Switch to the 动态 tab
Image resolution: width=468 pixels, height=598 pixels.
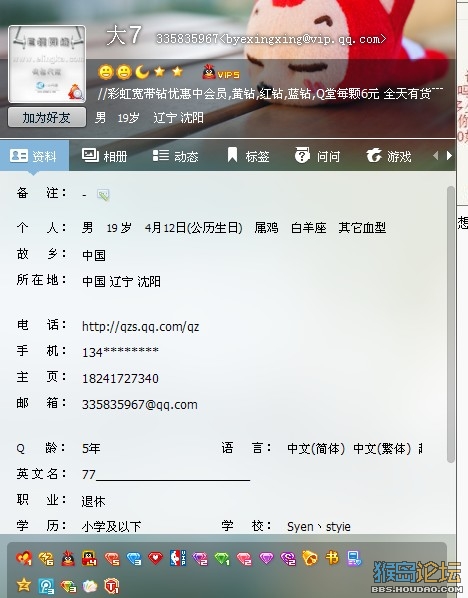click(175, 156)
